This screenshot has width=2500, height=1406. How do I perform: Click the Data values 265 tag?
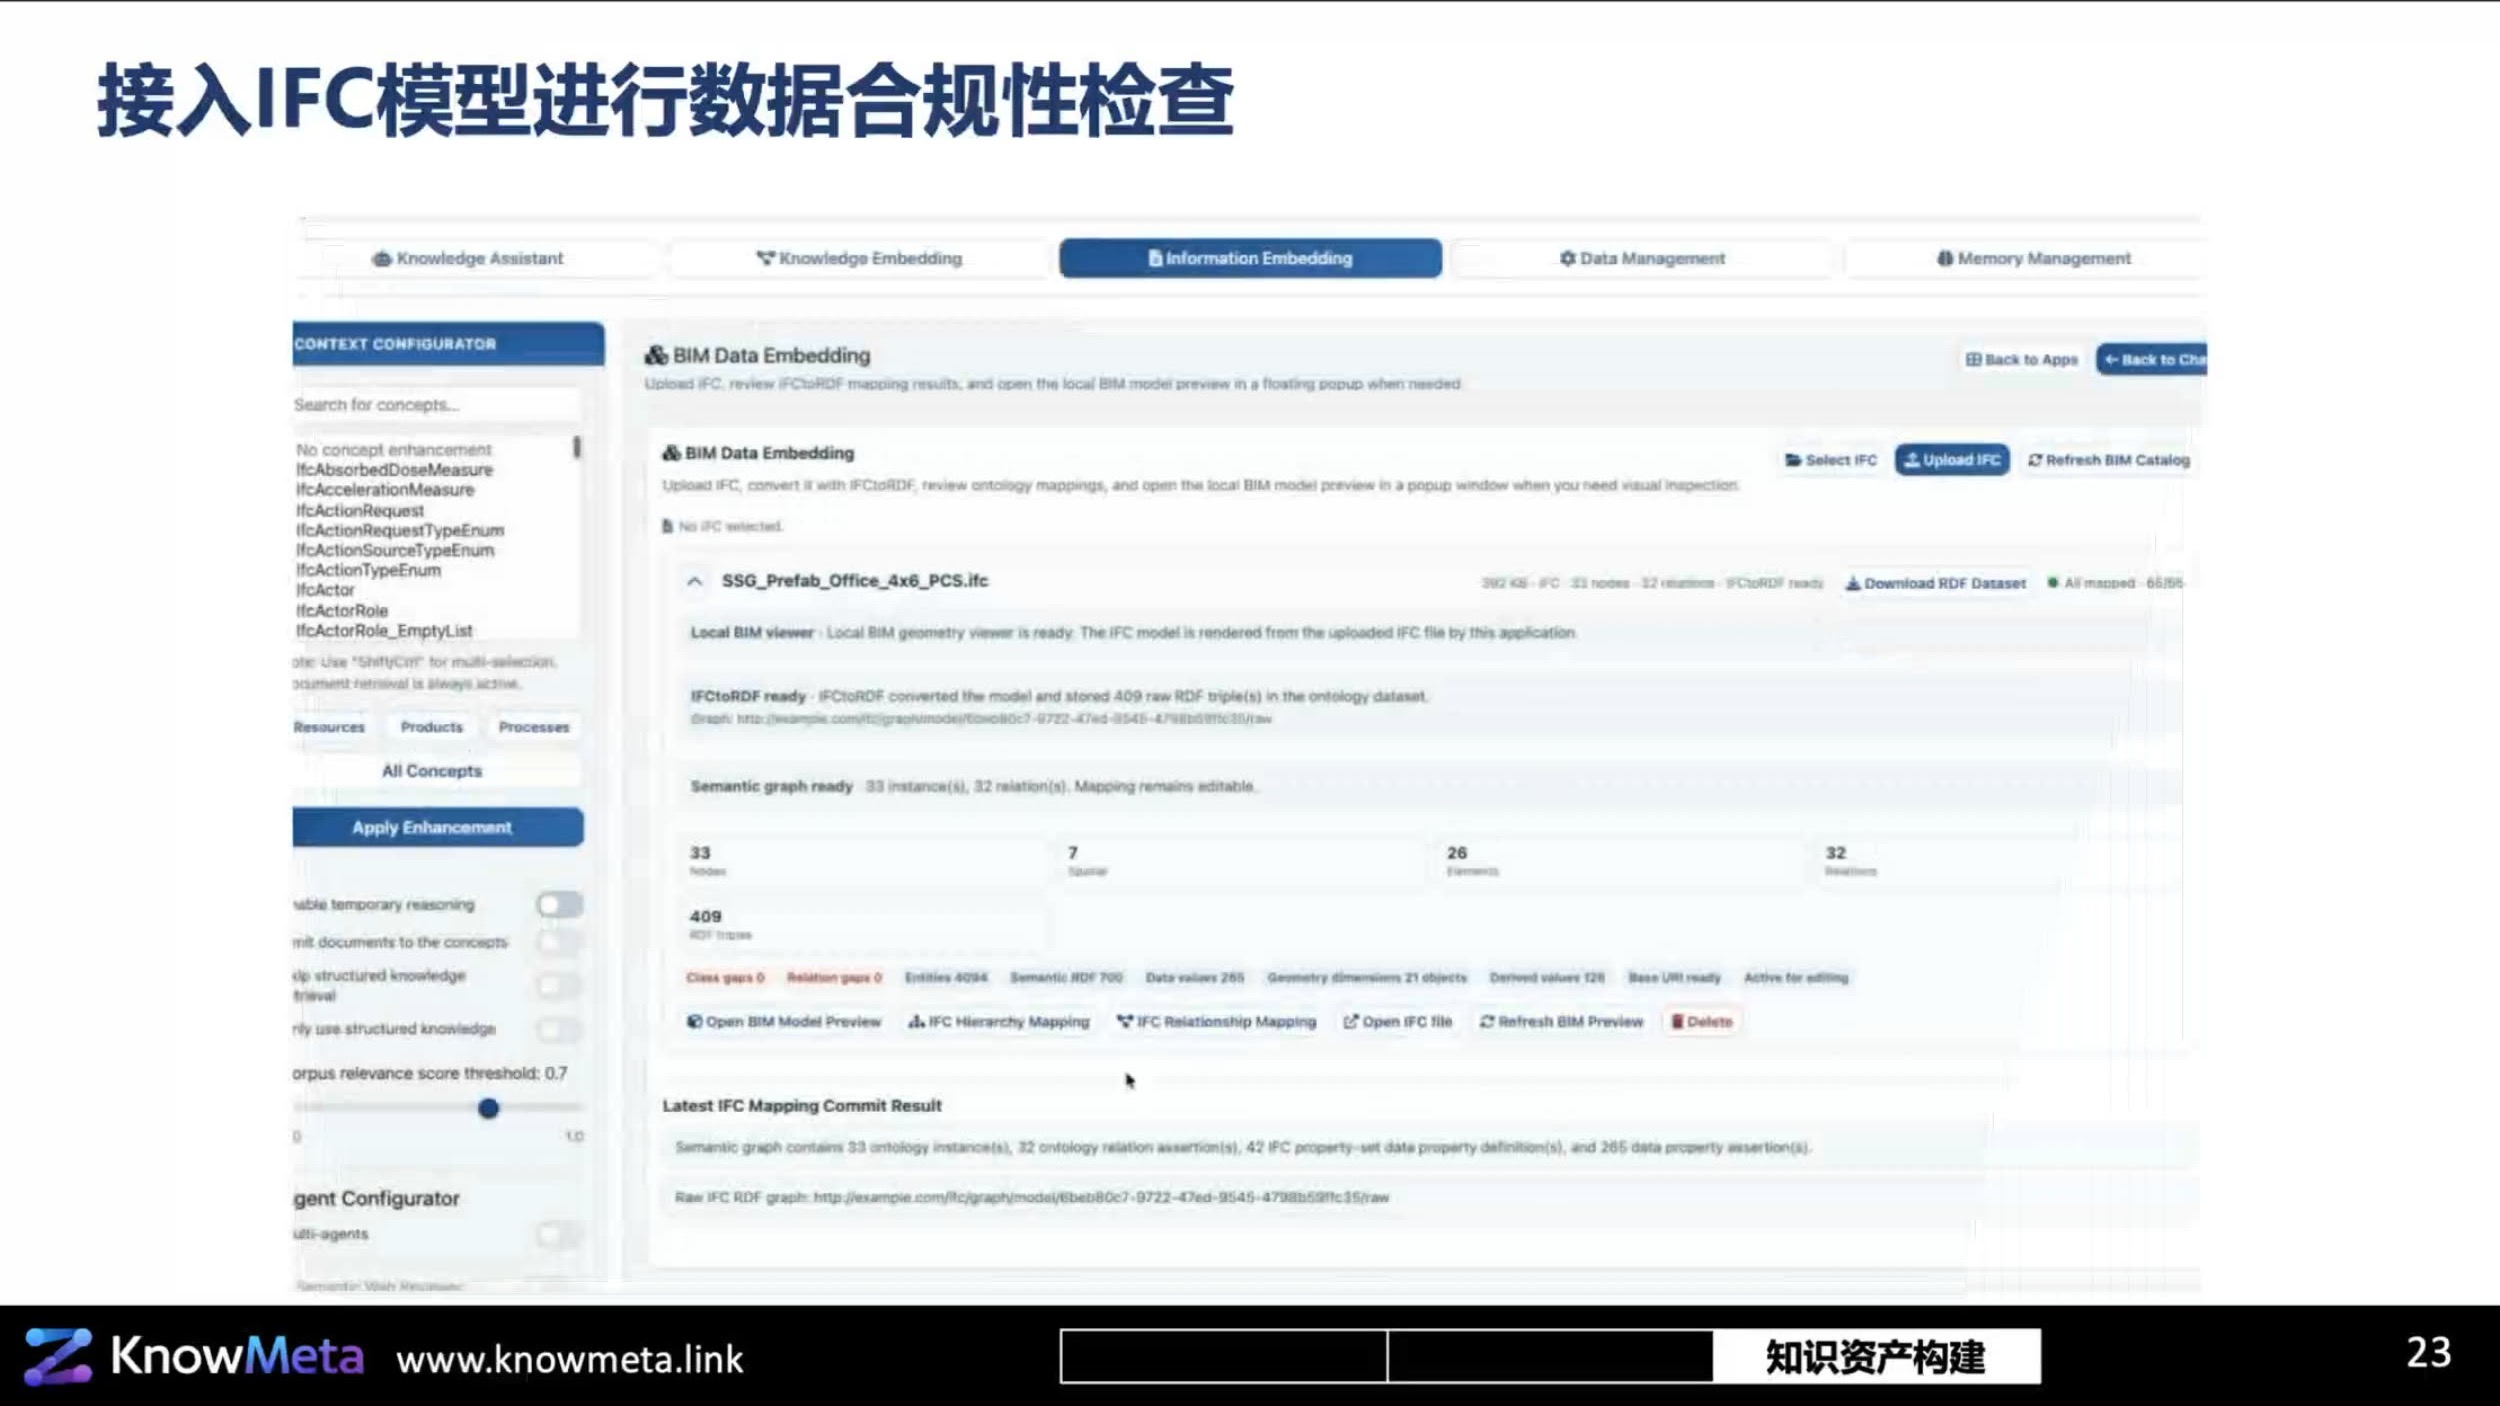point(1195,977)
